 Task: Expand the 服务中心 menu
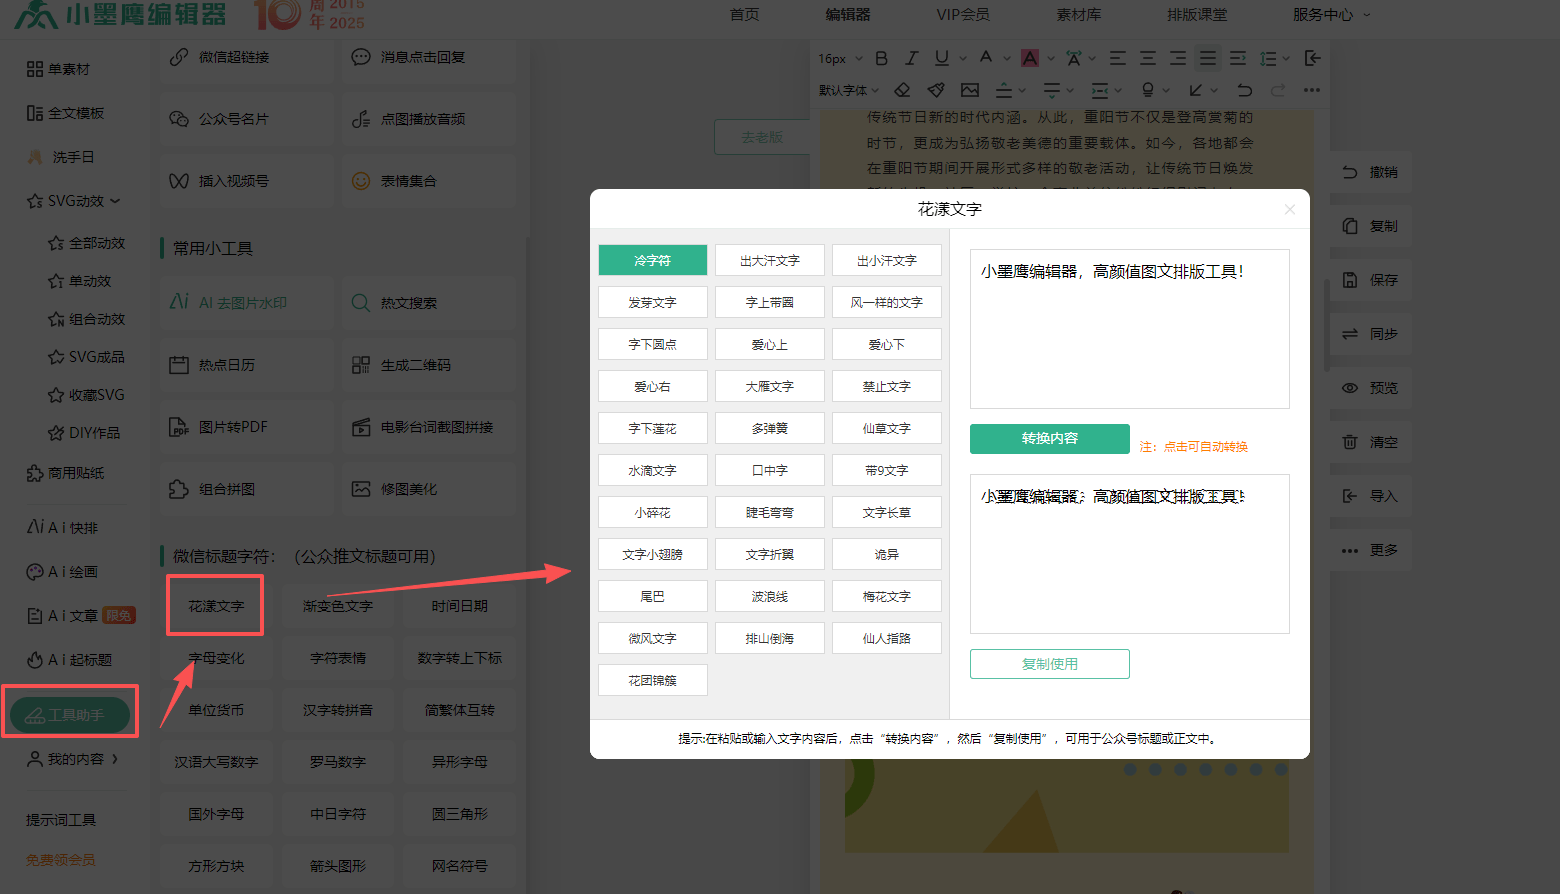(1331, 14)
